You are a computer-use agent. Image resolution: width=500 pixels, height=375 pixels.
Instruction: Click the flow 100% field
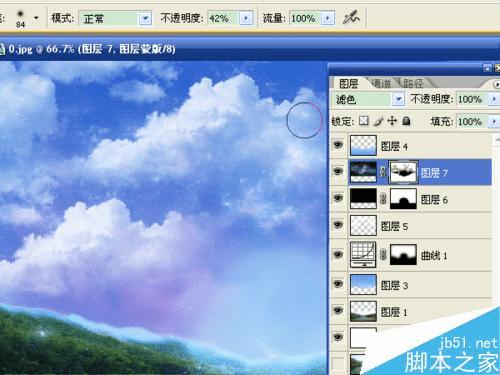point(306,18)
